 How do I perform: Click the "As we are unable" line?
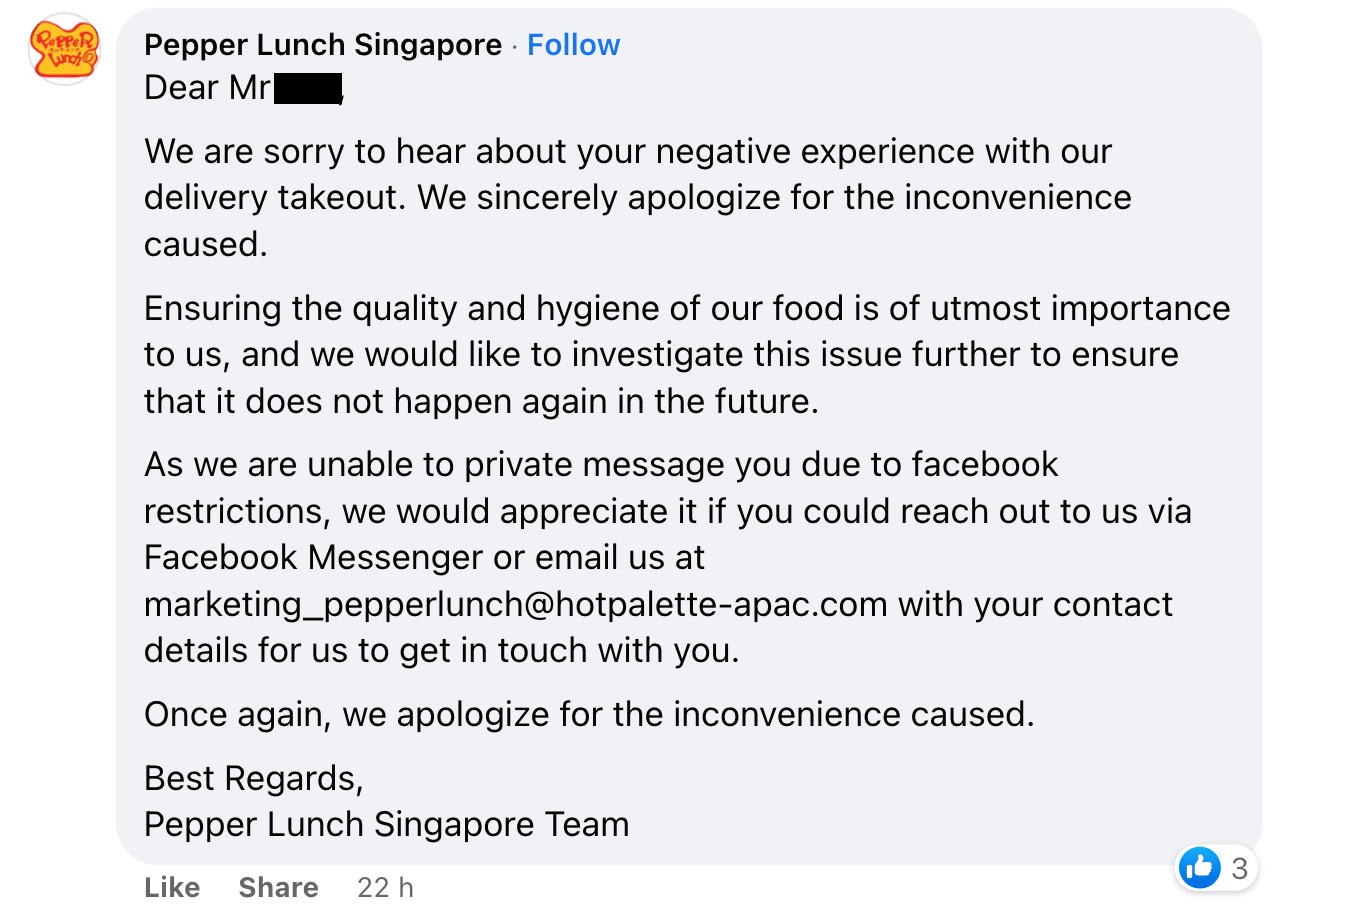coord(600,464)
